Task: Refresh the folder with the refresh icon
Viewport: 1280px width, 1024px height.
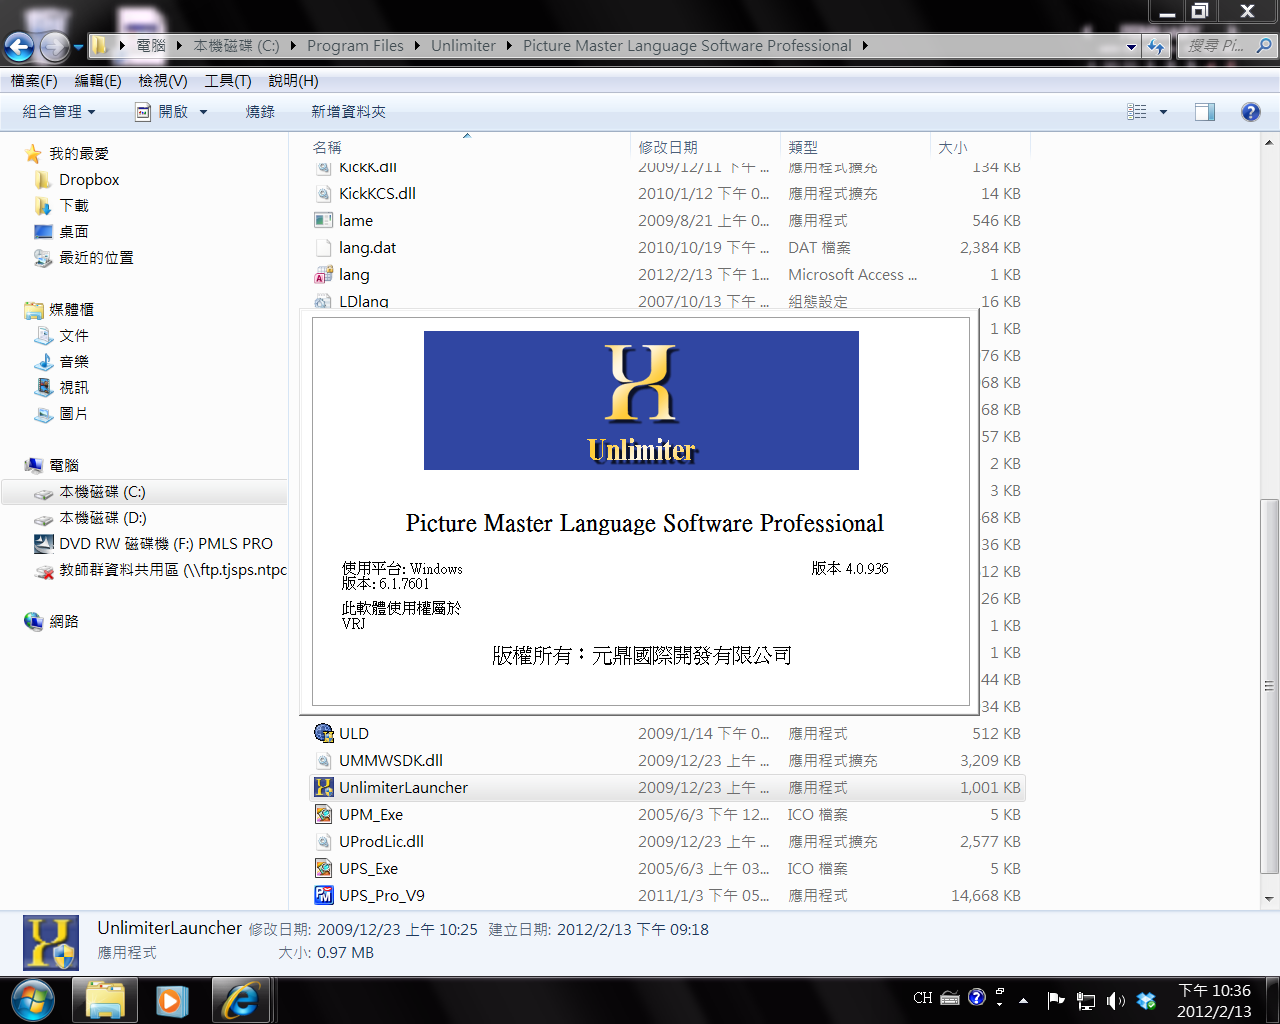Action: (1156, 46)
